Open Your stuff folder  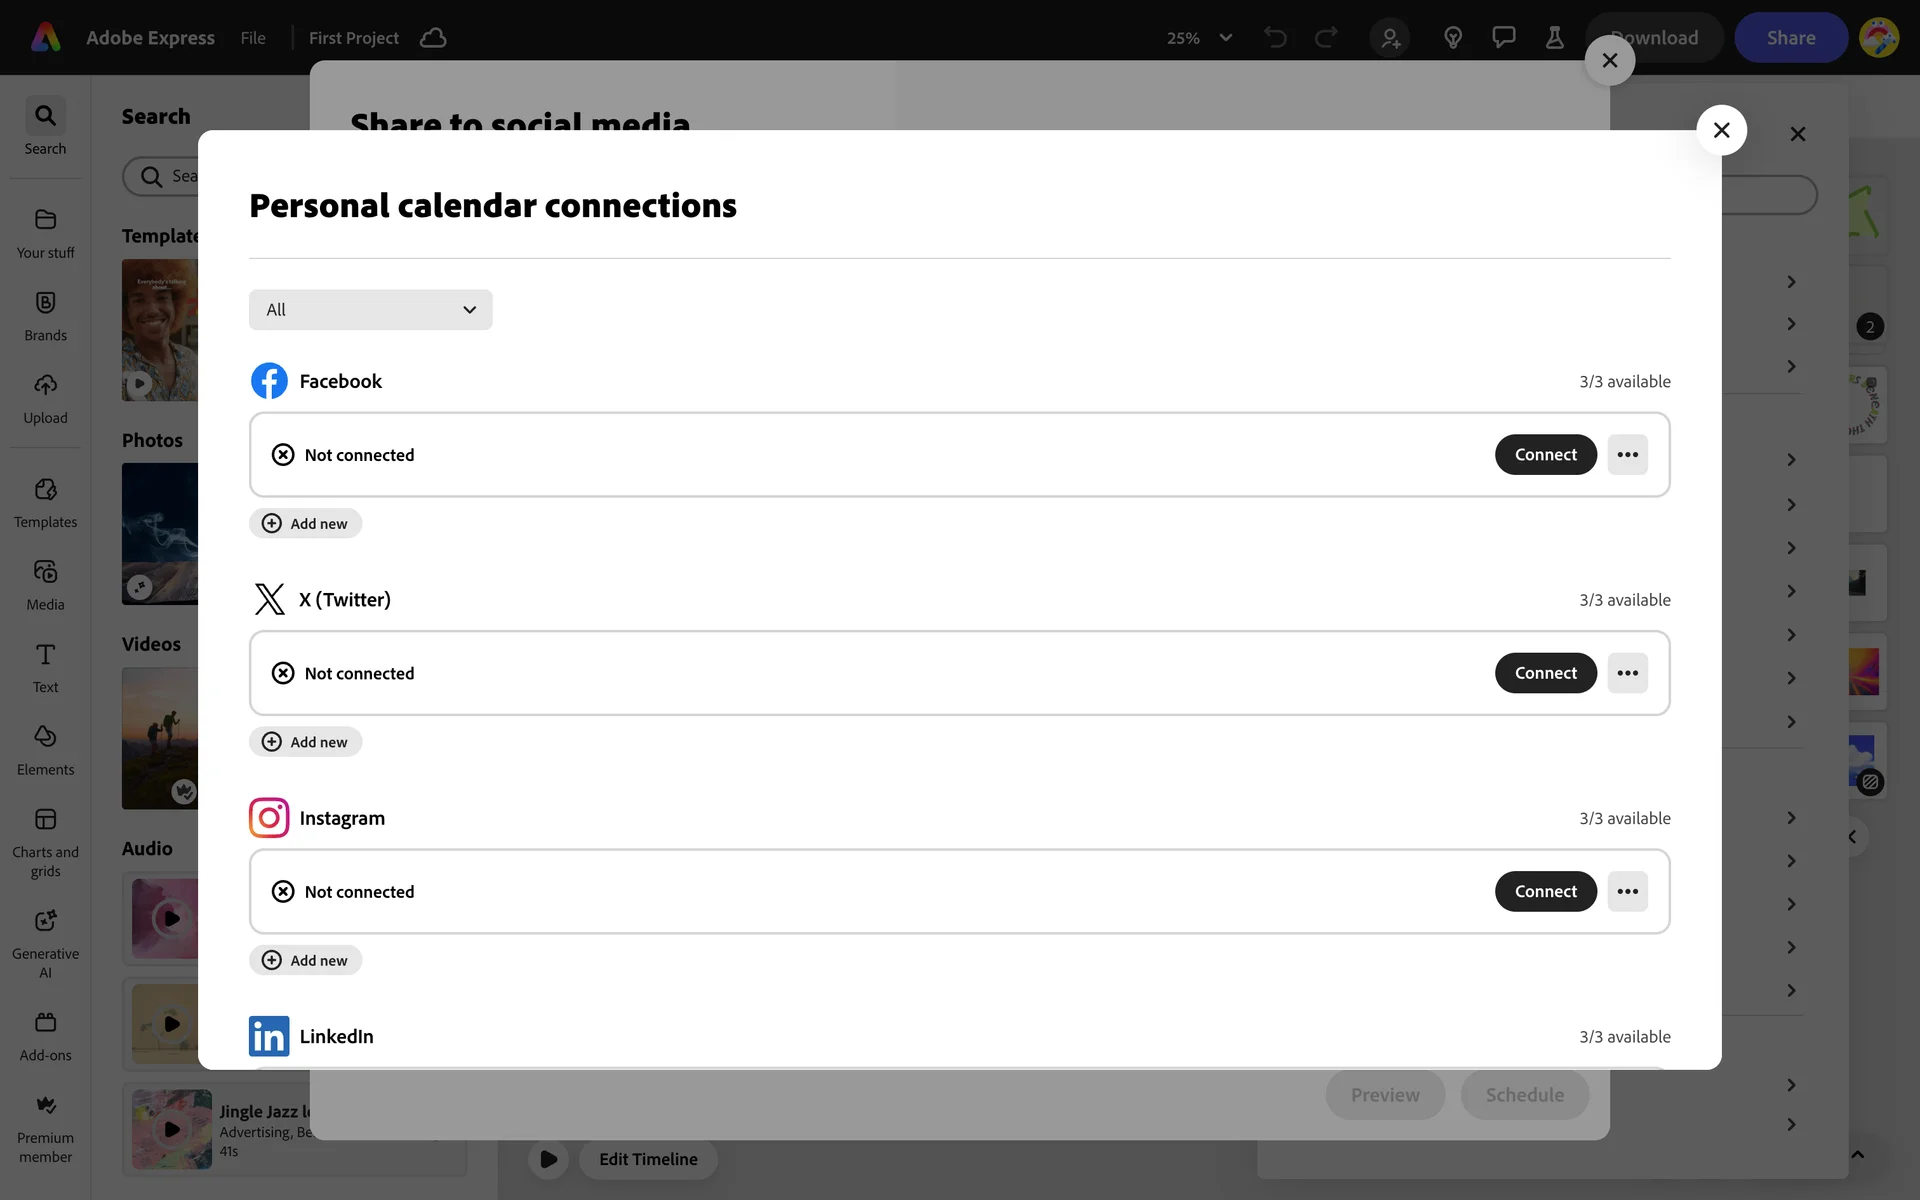[45, 233]
